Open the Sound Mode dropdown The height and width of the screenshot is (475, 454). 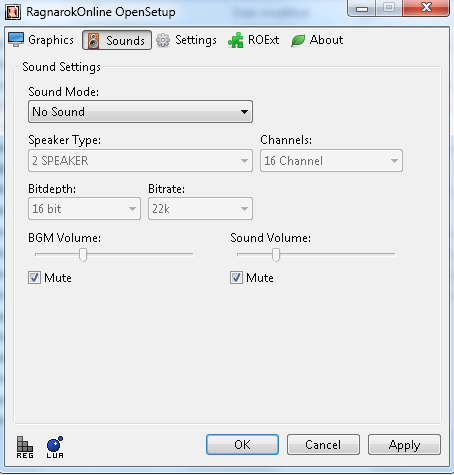[140, 112]
